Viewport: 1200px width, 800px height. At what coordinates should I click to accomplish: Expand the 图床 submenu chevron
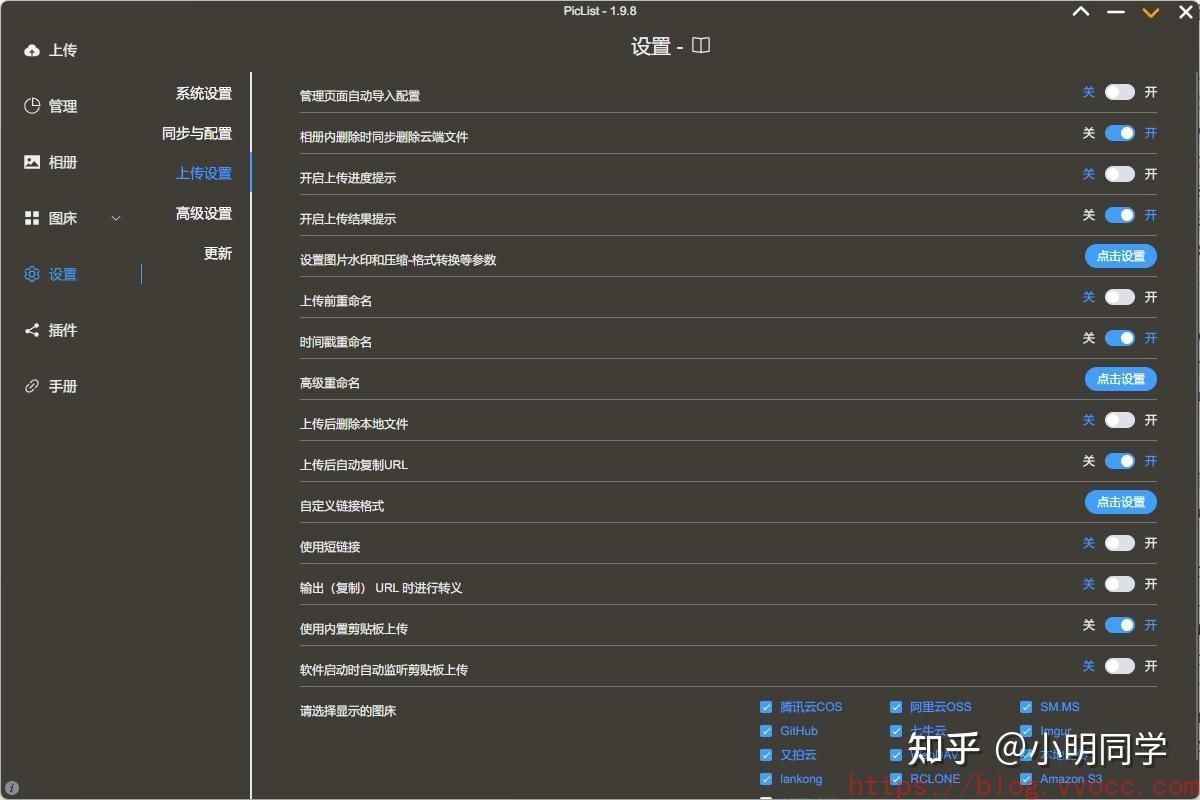click(115, 218)
